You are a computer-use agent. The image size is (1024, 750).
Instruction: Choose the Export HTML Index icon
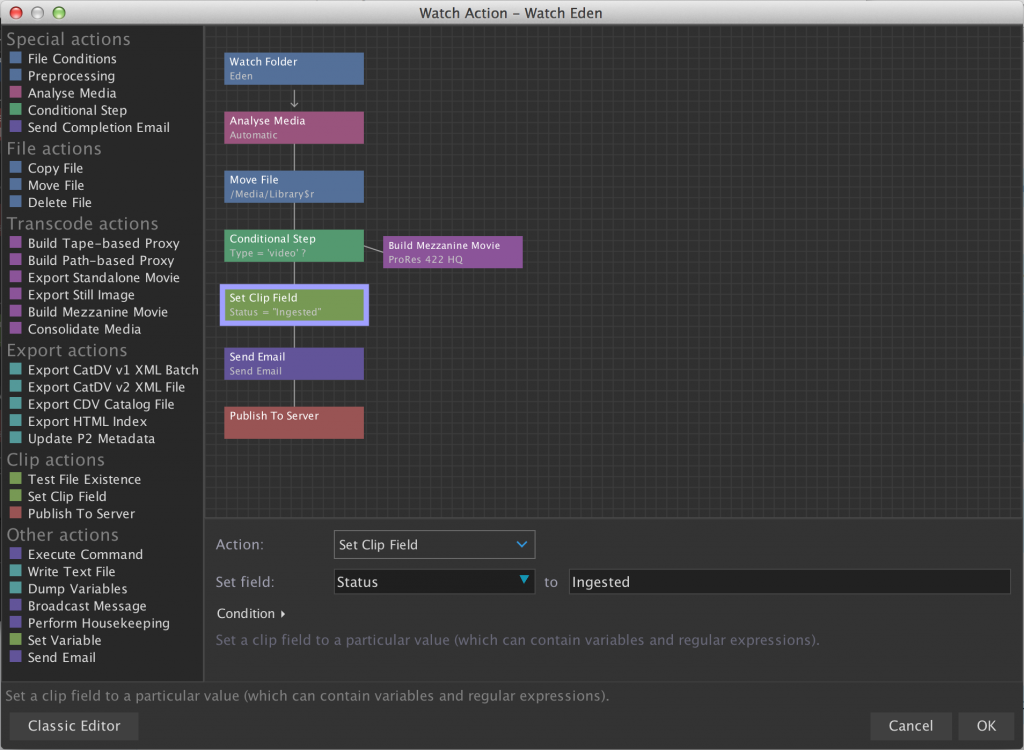click(15, 421)
